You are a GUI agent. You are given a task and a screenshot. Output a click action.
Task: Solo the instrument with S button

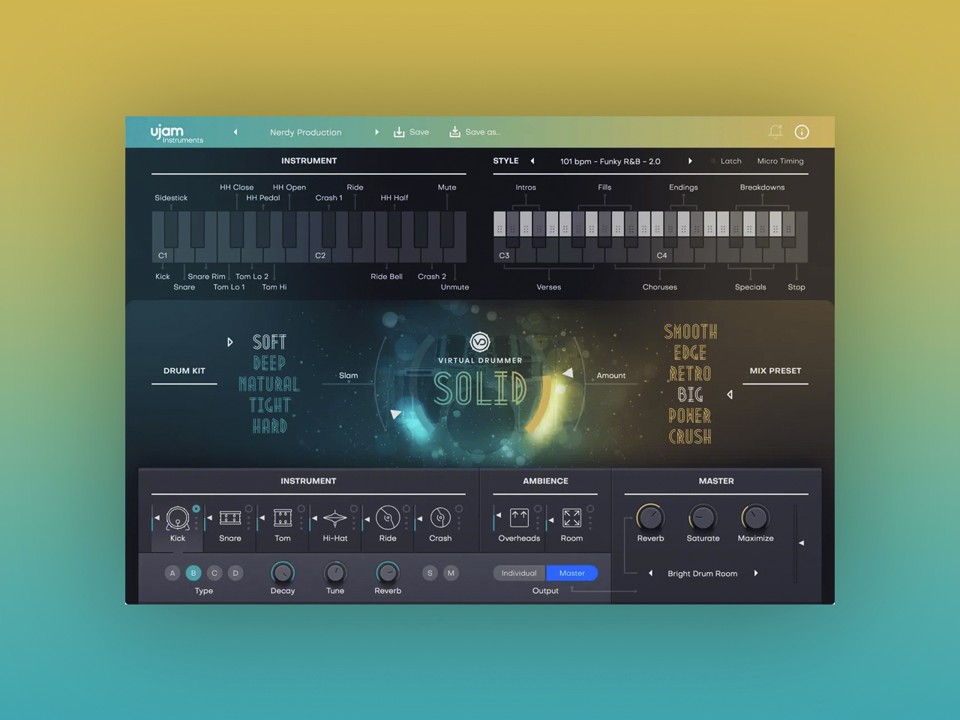pos(430,573)
